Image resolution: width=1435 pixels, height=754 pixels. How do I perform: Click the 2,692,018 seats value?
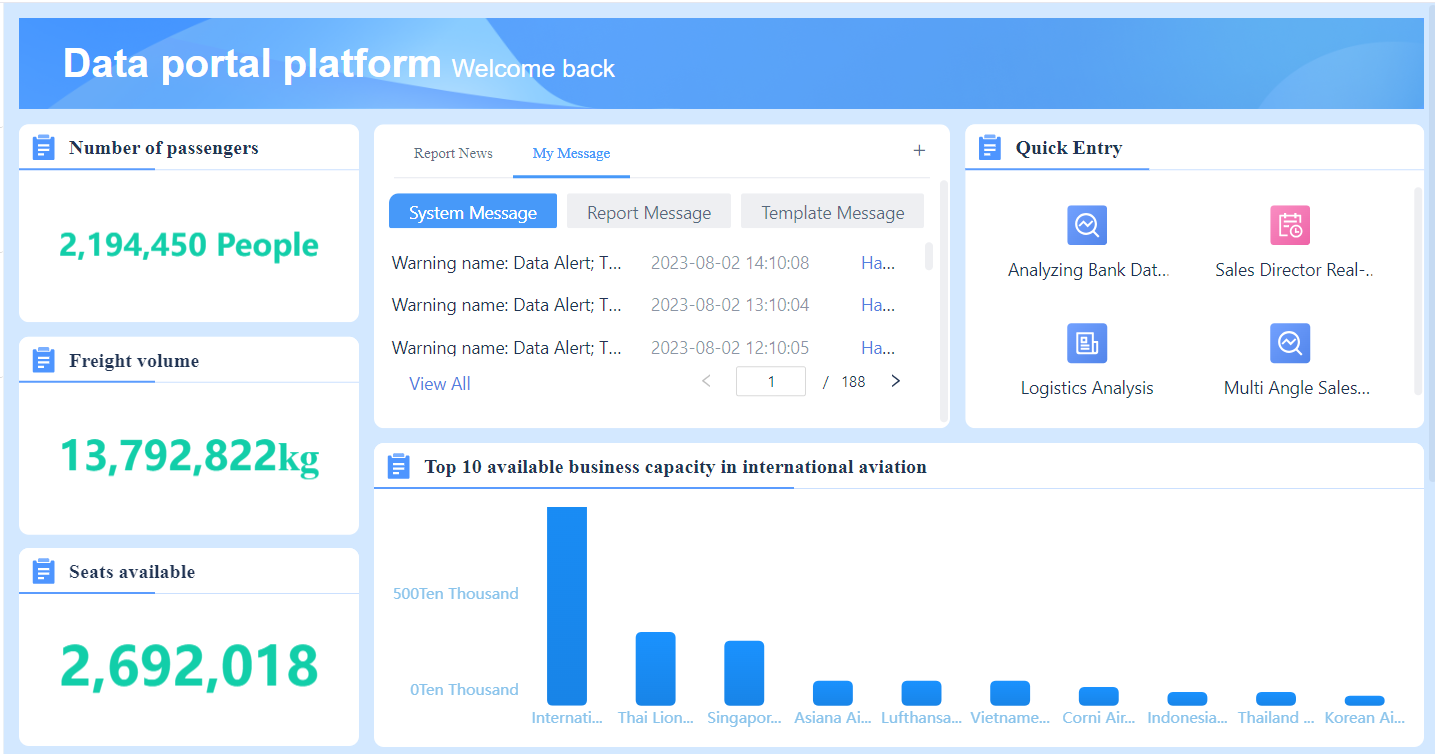(x=189, y=666)
